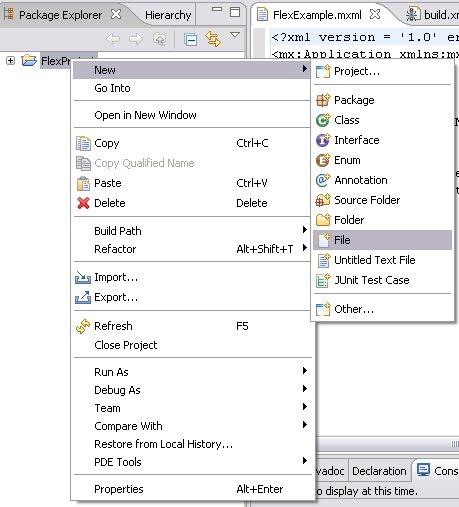This screenshot has width=459, height=507.
Task: Click the F5 shortcut label
Action: 242,326
